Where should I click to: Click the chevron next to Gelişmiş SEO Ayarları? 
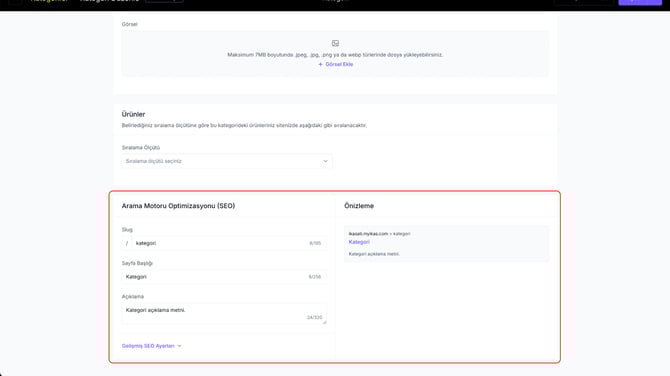[x=179, y=346]
